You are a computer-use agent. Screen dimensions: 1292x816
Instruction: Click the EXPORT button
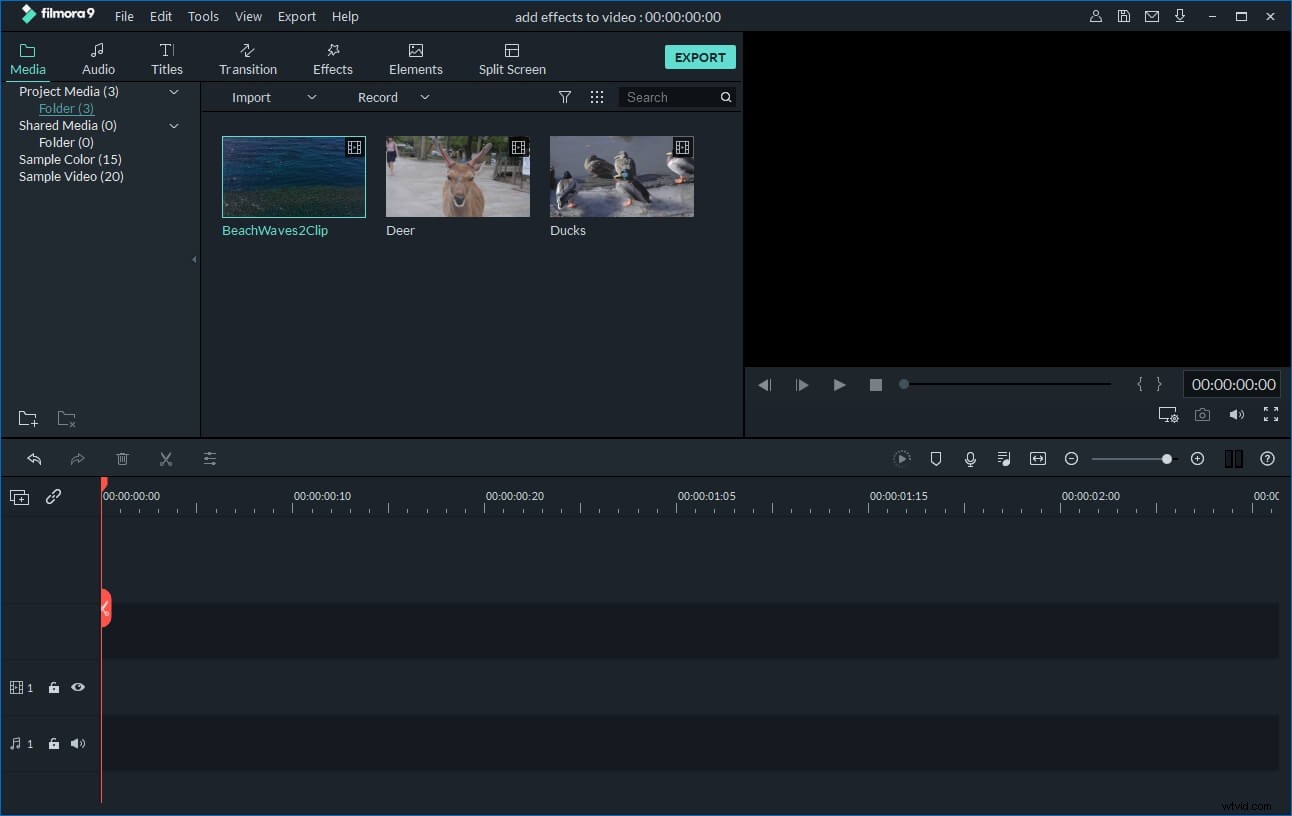pyautogui.click(x=699, y=57)
